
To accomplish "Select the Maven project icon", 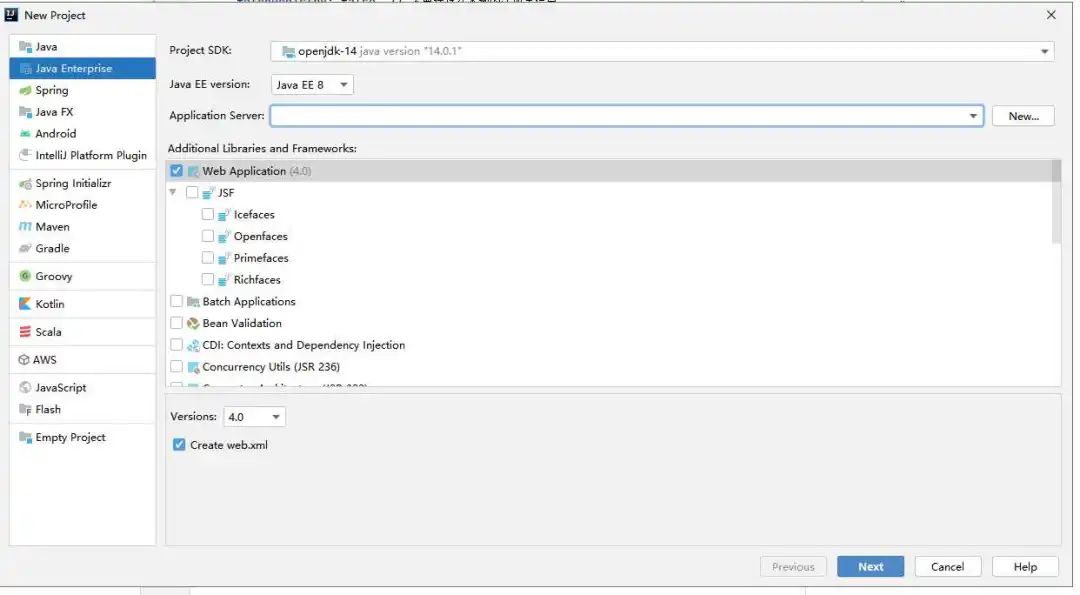I will [x=25, y=227].
